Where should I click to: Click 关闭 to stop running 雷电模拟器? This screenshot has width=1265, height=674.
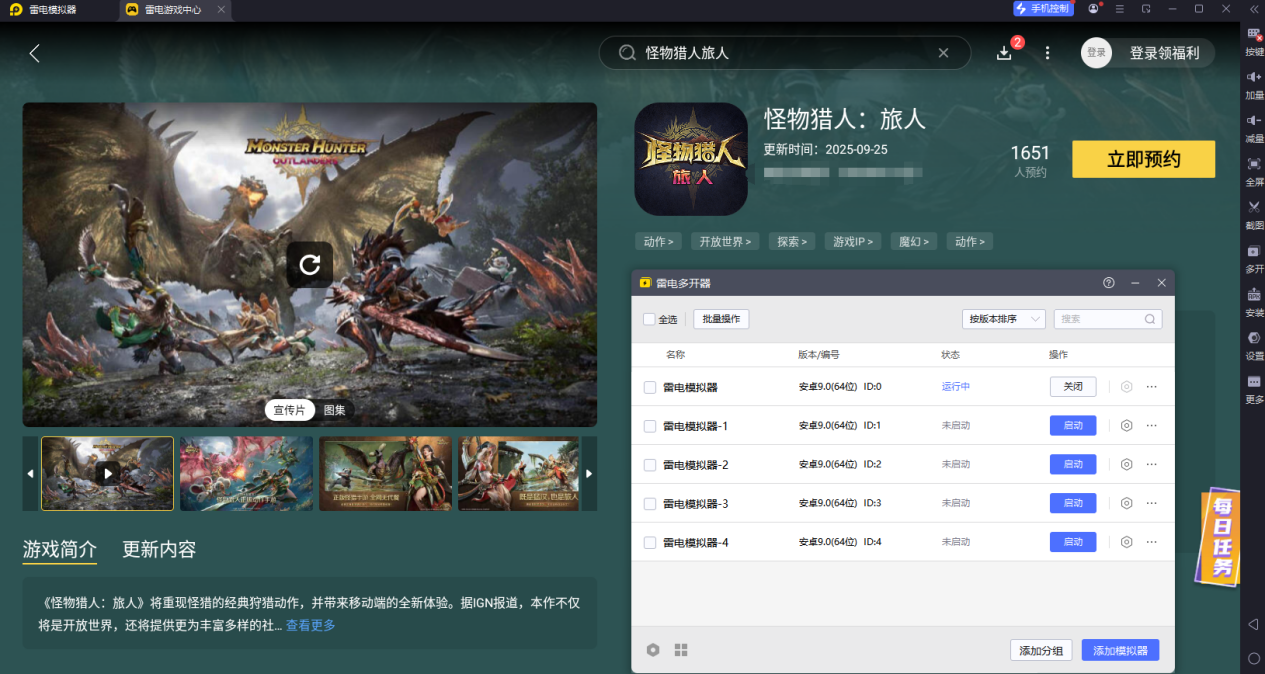point(1073,386)
